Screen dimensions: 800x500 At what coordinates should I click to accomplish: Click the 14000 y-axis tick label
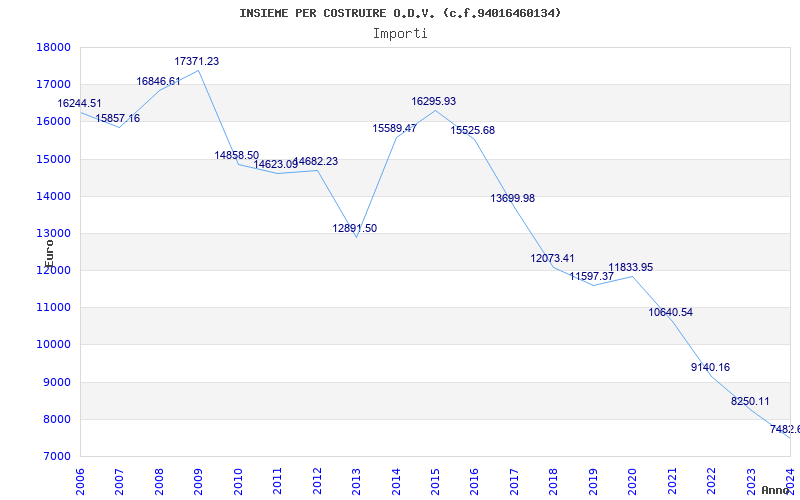[x=53, y=196]
